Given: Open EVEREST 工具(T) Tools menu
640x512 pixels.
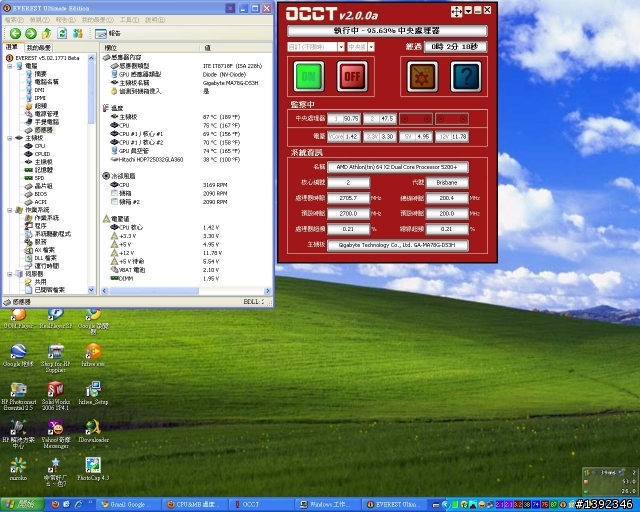Looking at the screenshot, I should tap(129, 20).
